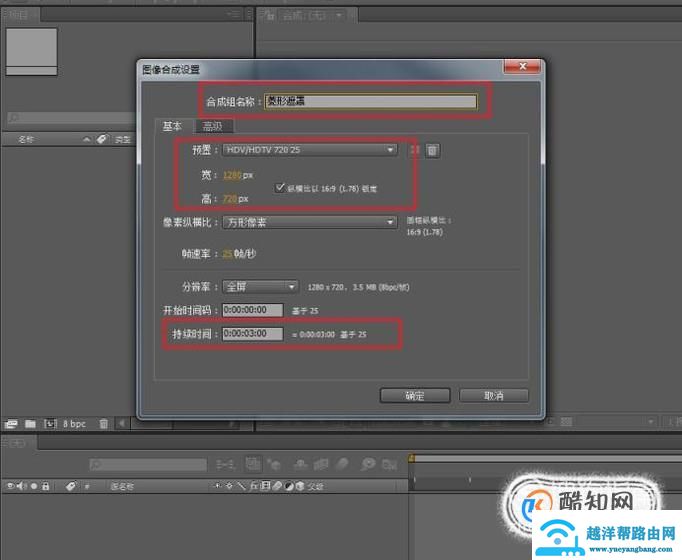This screenshot has width=682, height=560.
Task: Click the 父级 parent column header
Action: [315, 487]
